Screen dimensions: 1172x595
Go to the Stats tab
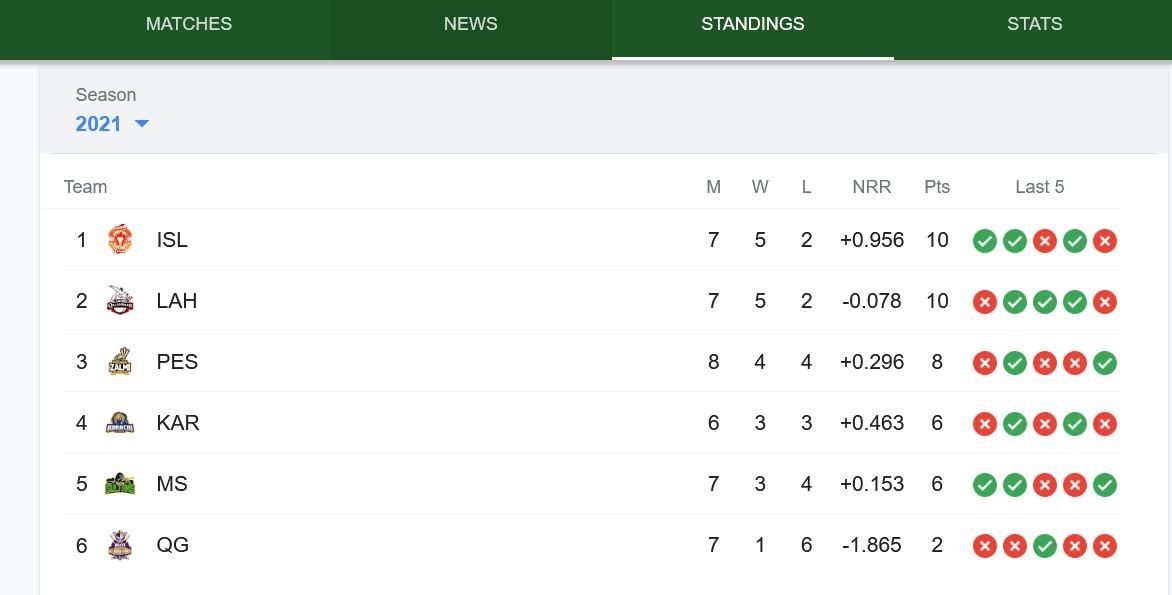1035,24
